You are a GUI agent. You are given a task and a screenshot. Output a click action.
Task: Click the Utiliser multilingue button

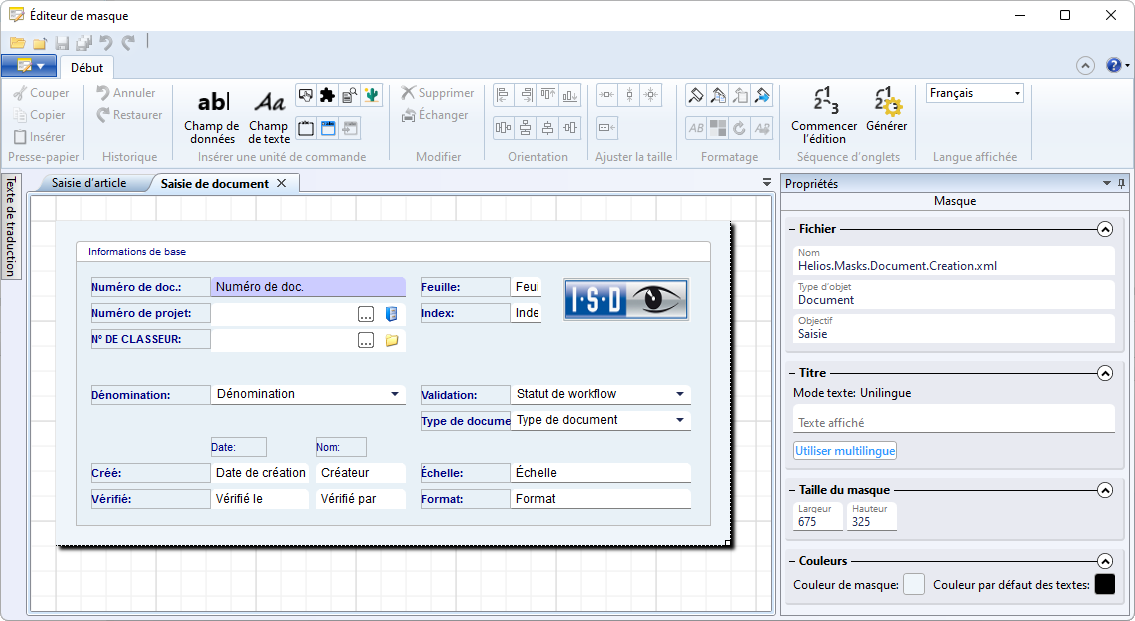845,451
